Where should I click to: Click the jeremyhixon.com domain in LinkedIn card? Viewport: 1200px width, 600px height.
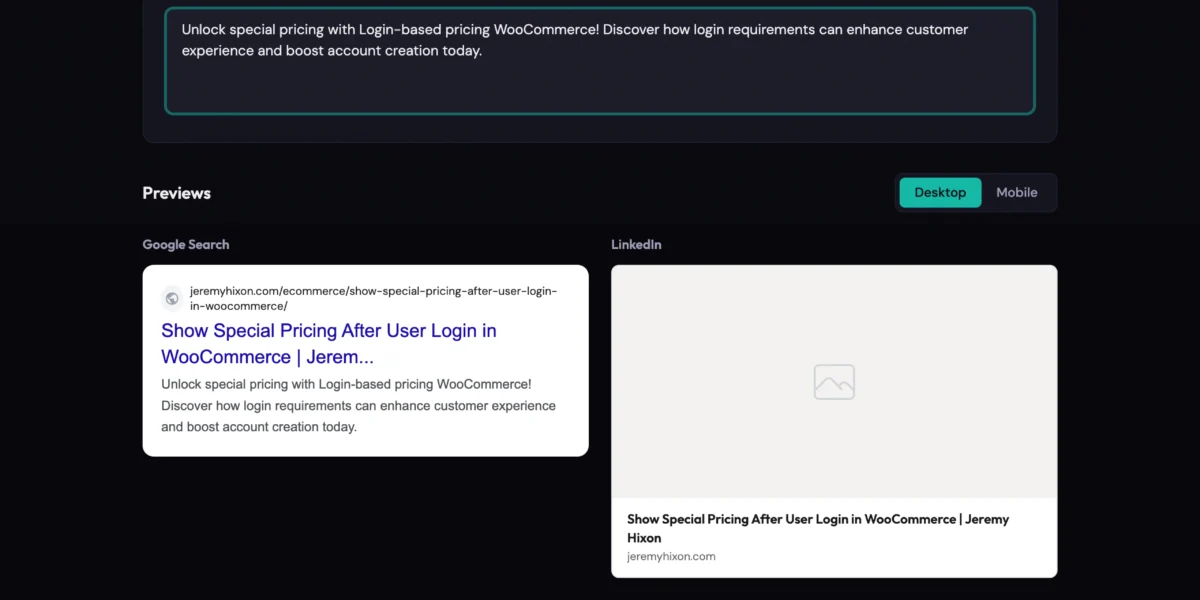[x=671, y=557]
